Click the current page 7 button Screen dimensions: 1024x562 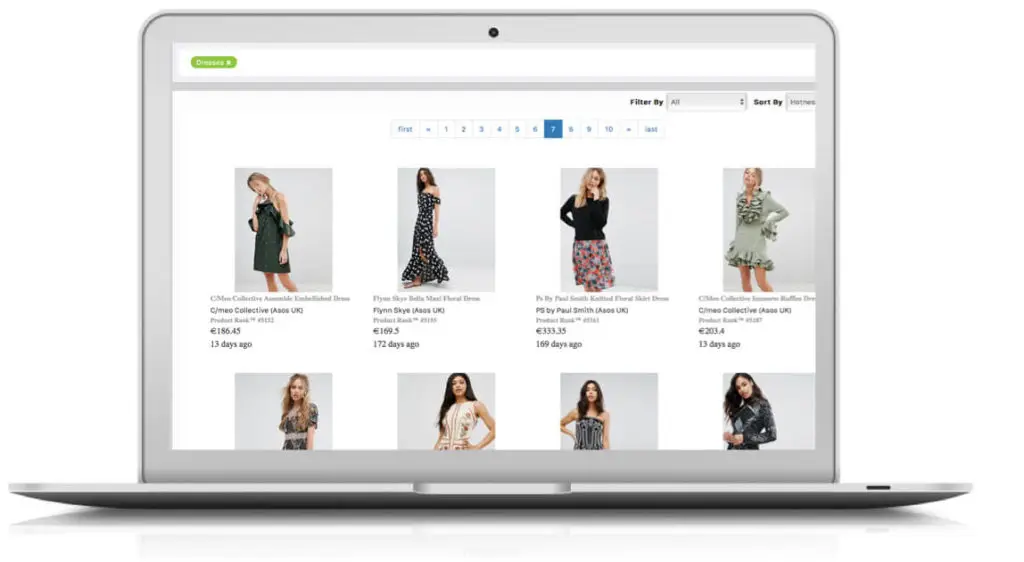[553, 129]
